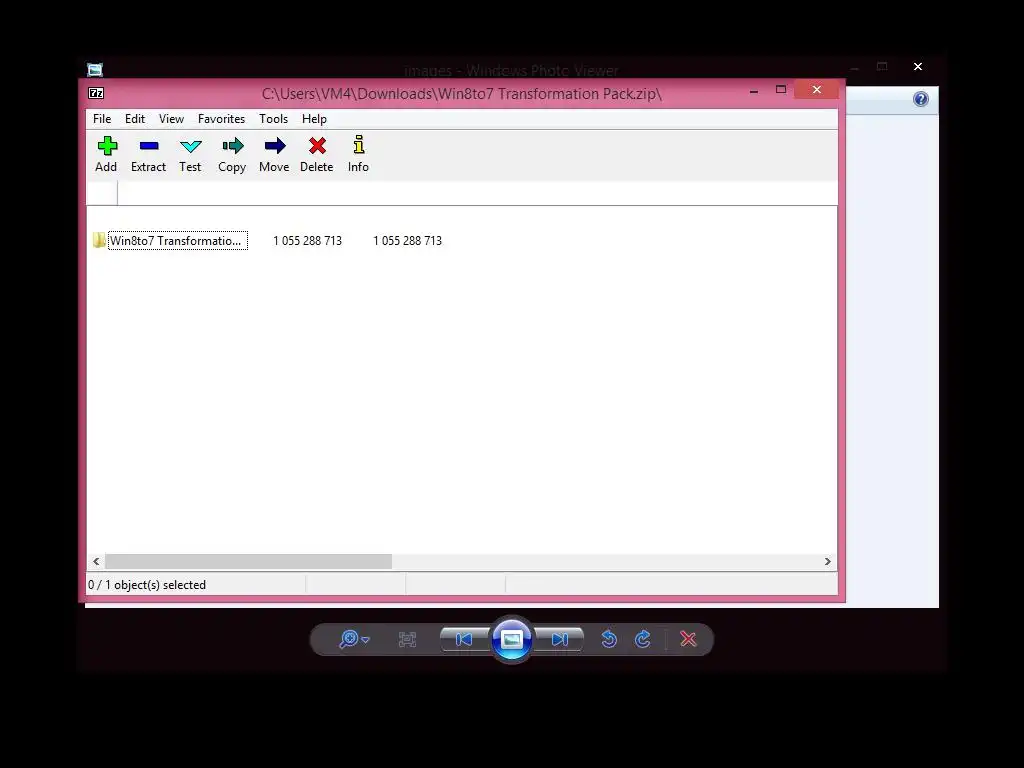The height and width of the screenshot is (768, 1024).
Task: Rotate image counterclockwise in Photo Viewer
Action: 609,639
